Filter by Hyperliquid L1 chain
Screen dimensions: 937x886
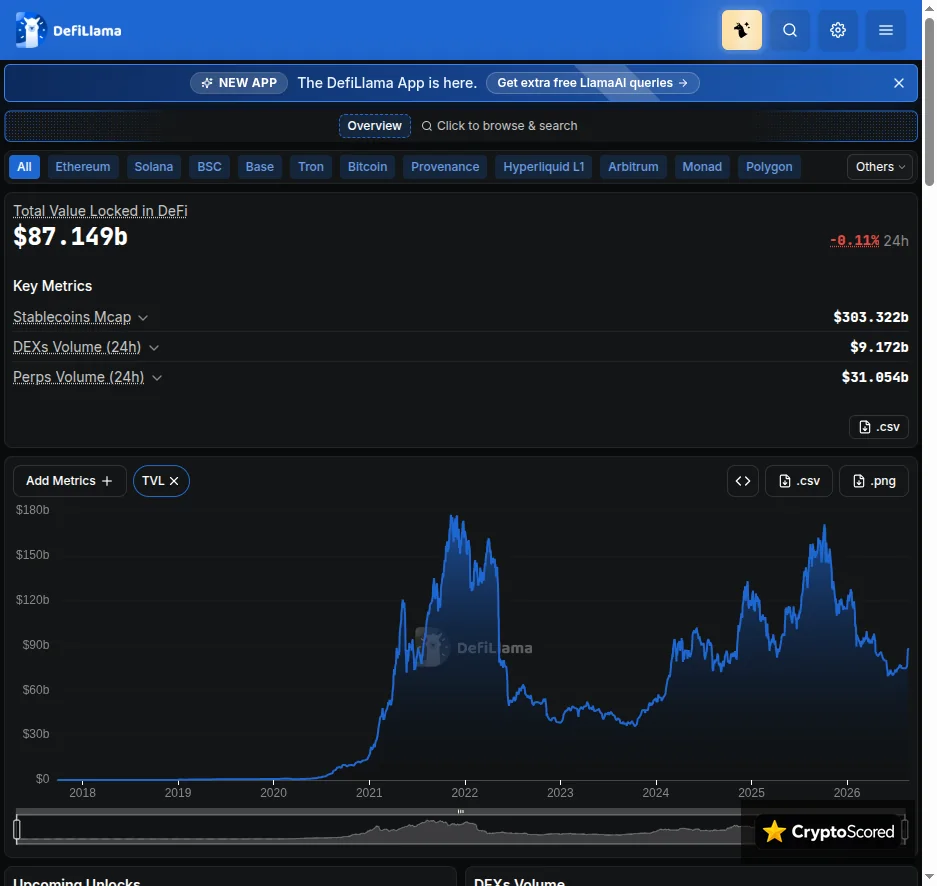pos(544,167)
